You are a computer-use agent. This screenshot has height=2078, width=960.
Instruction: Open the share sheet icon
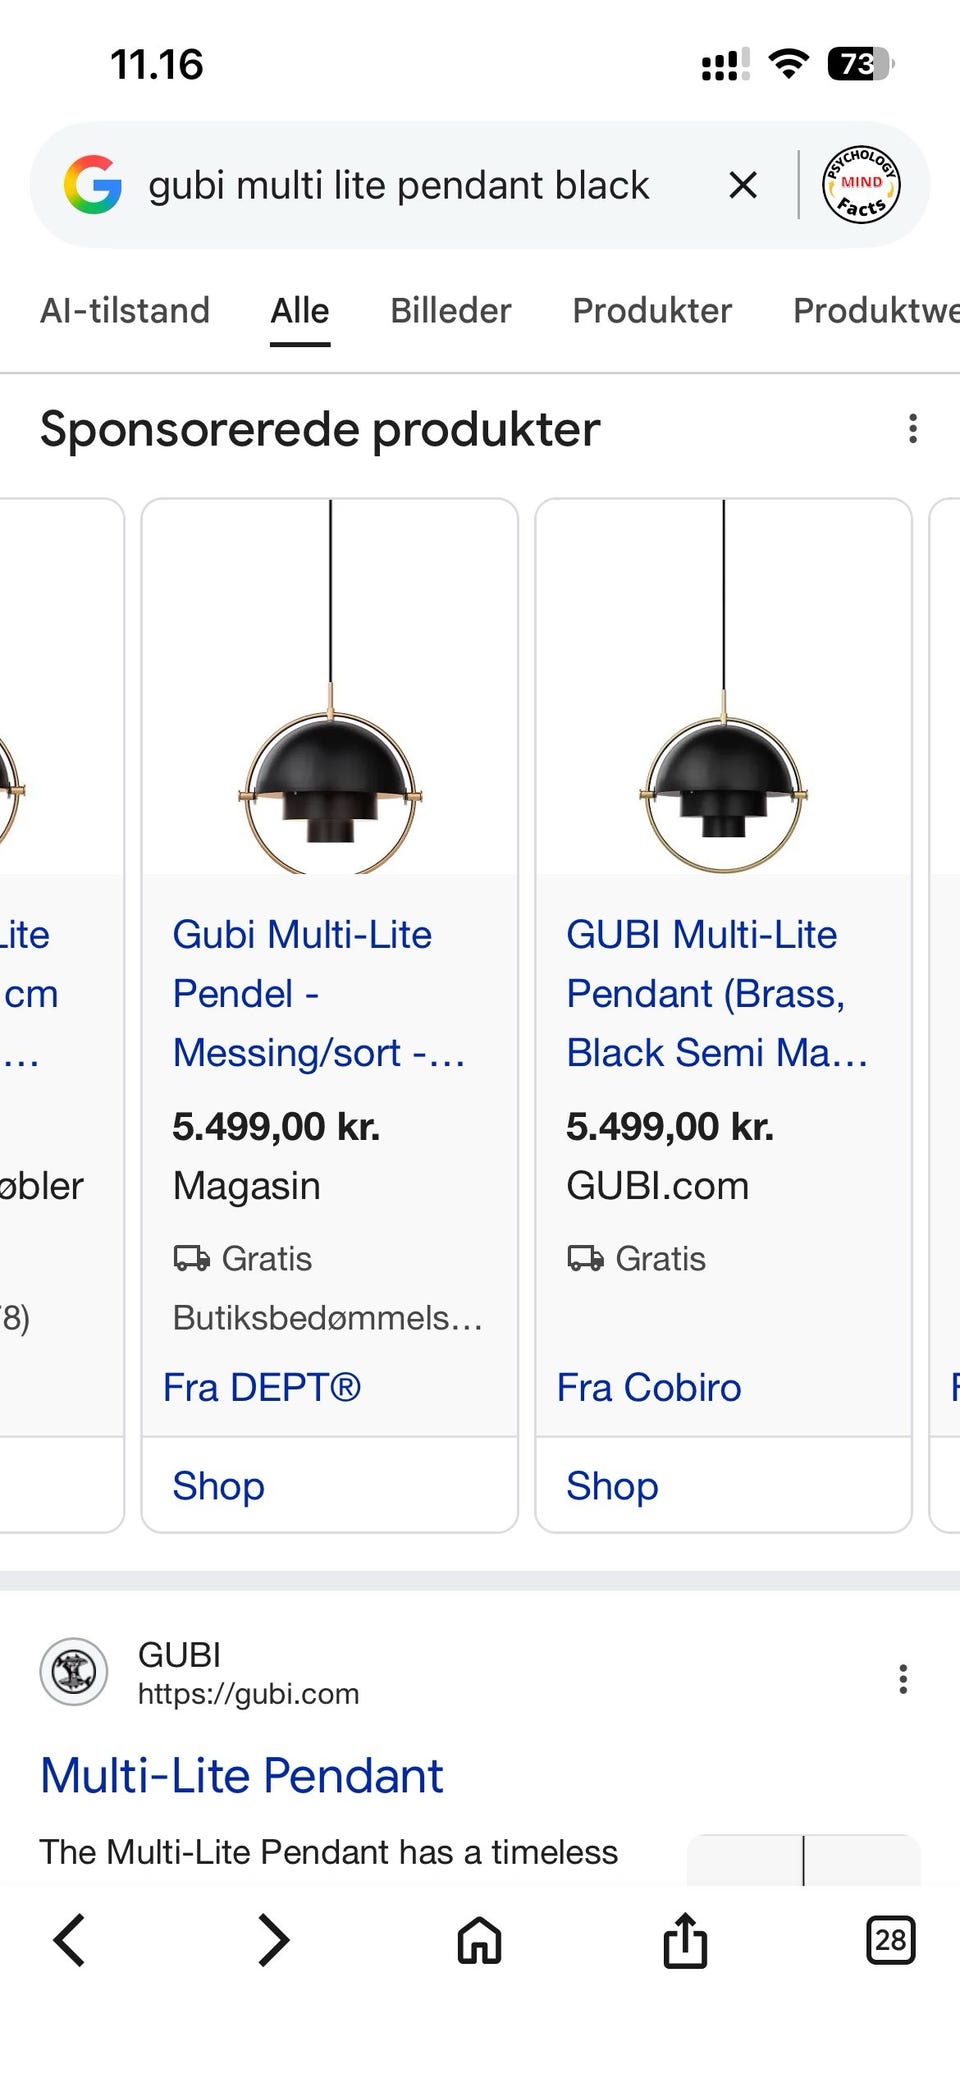click(x=684, y=1941)
